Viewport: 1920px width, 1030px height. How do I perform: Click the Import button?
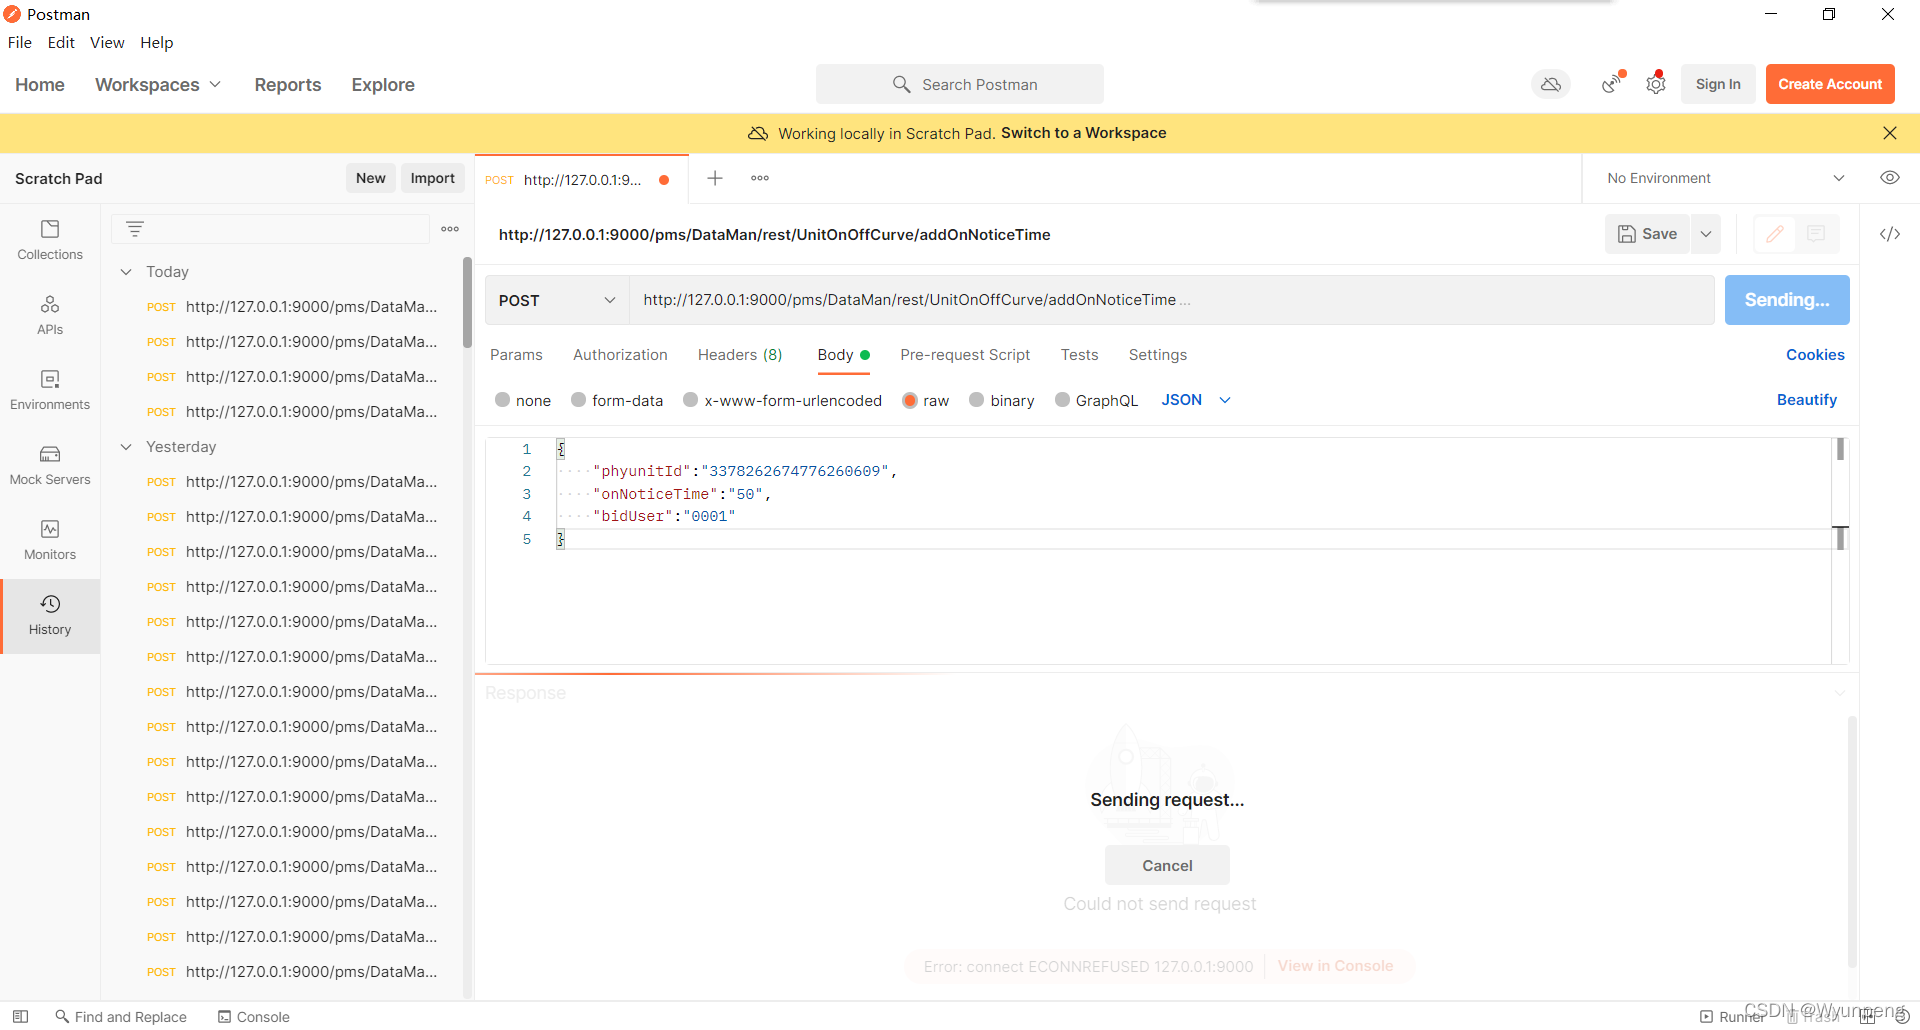[432, 178]
